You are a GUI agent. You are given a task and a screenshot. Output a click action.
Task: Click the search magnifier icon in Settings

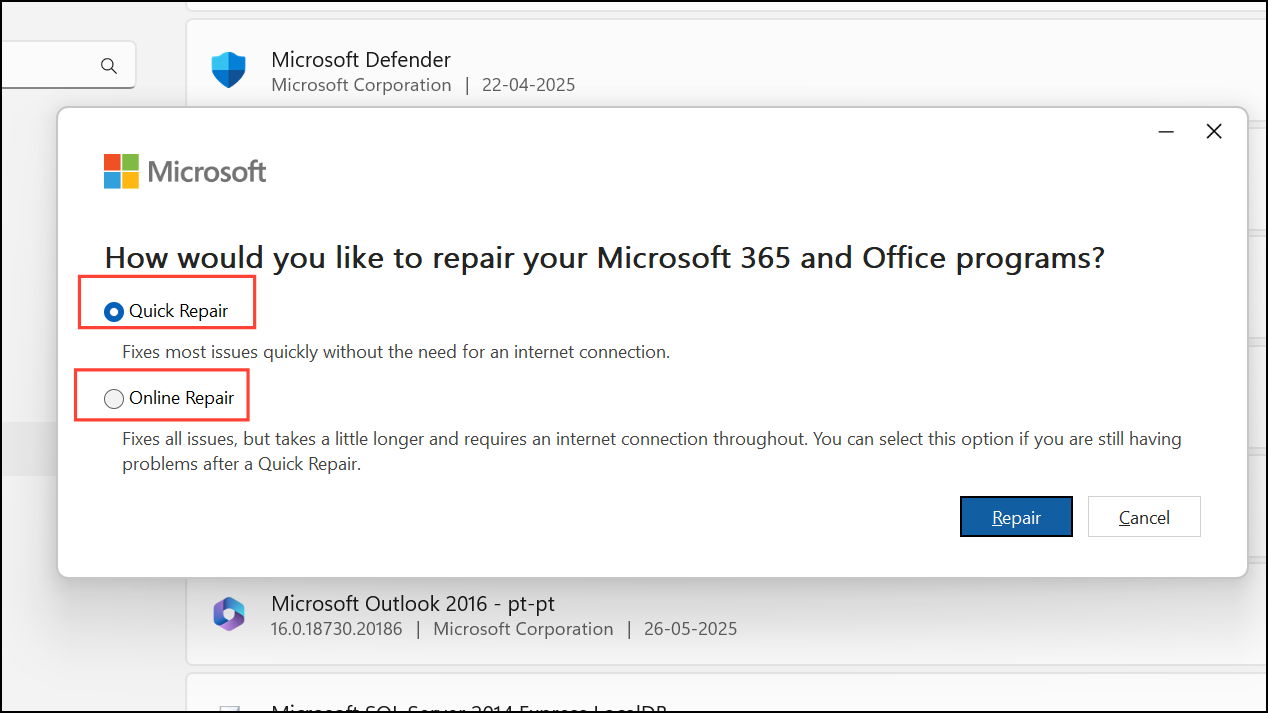coord(108,66)
